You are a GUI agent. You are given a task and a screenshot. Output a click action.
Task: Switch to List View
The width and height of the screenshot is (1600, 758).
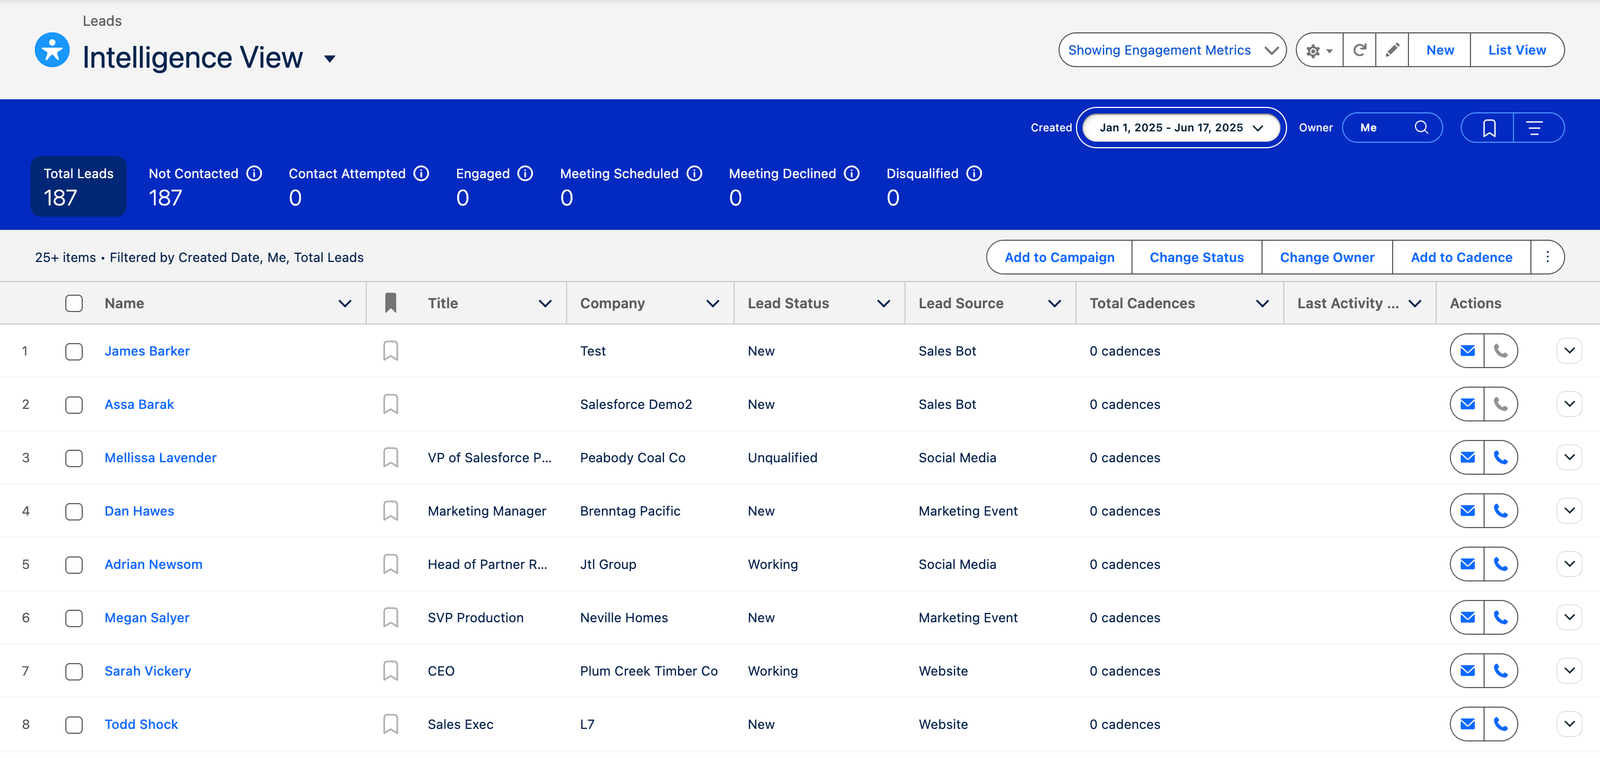(x=1517, y=50)
